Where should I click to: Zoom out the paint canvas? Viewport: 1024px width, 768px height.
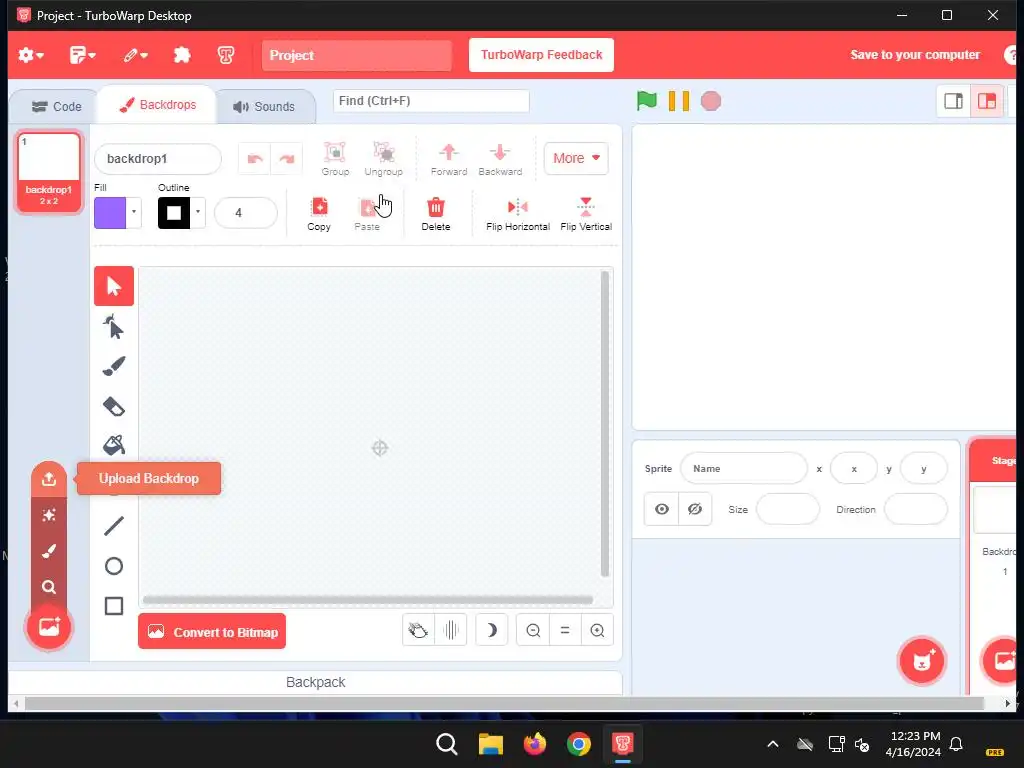click(533, 630)
